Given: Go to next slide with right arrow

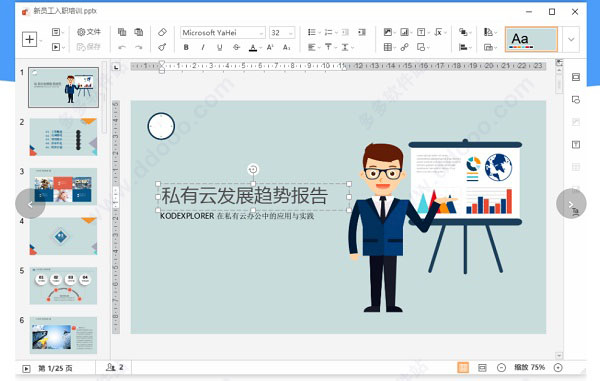Looking at the screenshot, I should pyautogui.click(x=571, y=204).
